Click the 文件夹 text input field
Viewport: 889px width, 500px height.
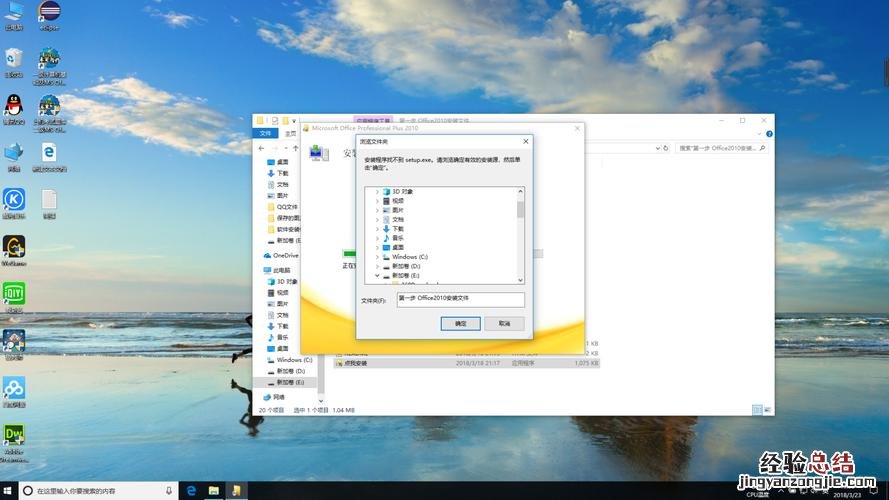(x=460, y=299)
